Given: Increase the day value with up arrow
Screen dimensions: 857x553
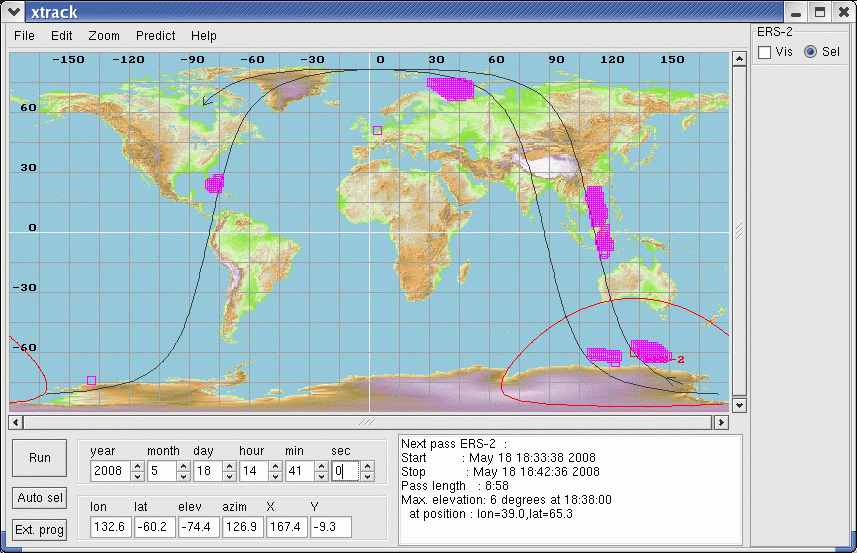Looking at the screenshot, I should click(x=230, y=466).
